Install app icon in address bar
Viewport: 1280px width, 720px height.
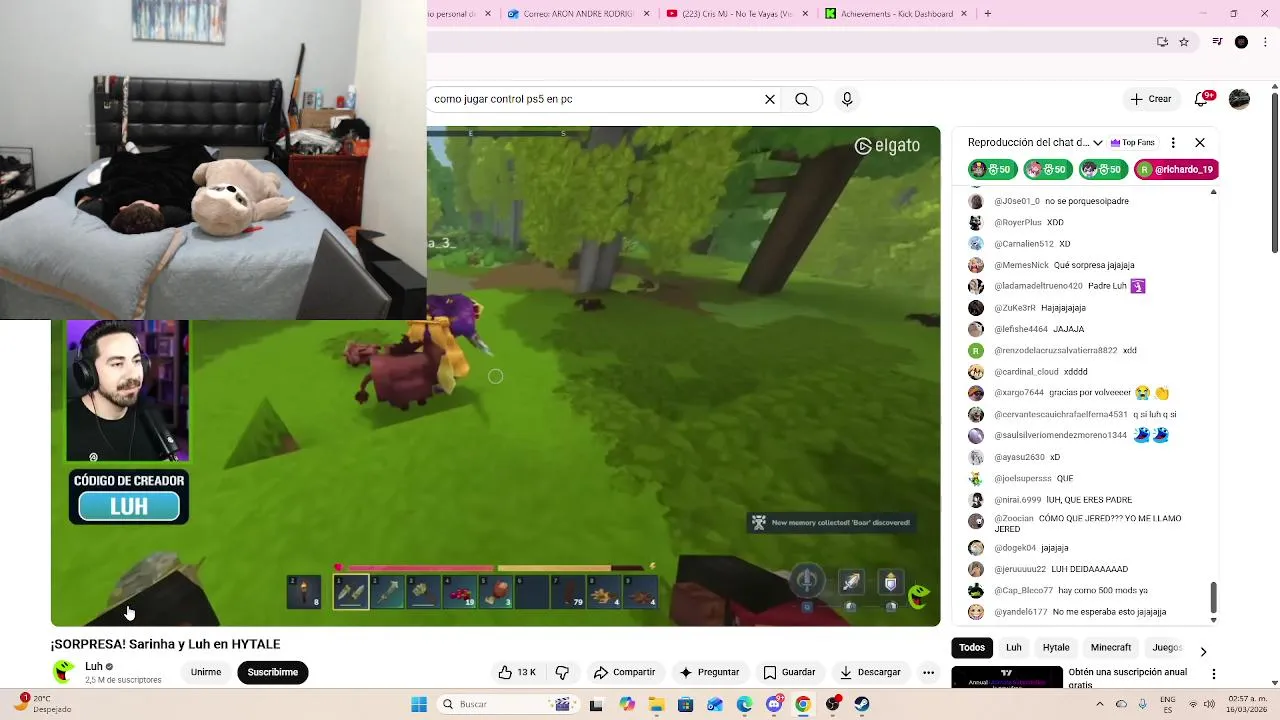[1162, 42]
